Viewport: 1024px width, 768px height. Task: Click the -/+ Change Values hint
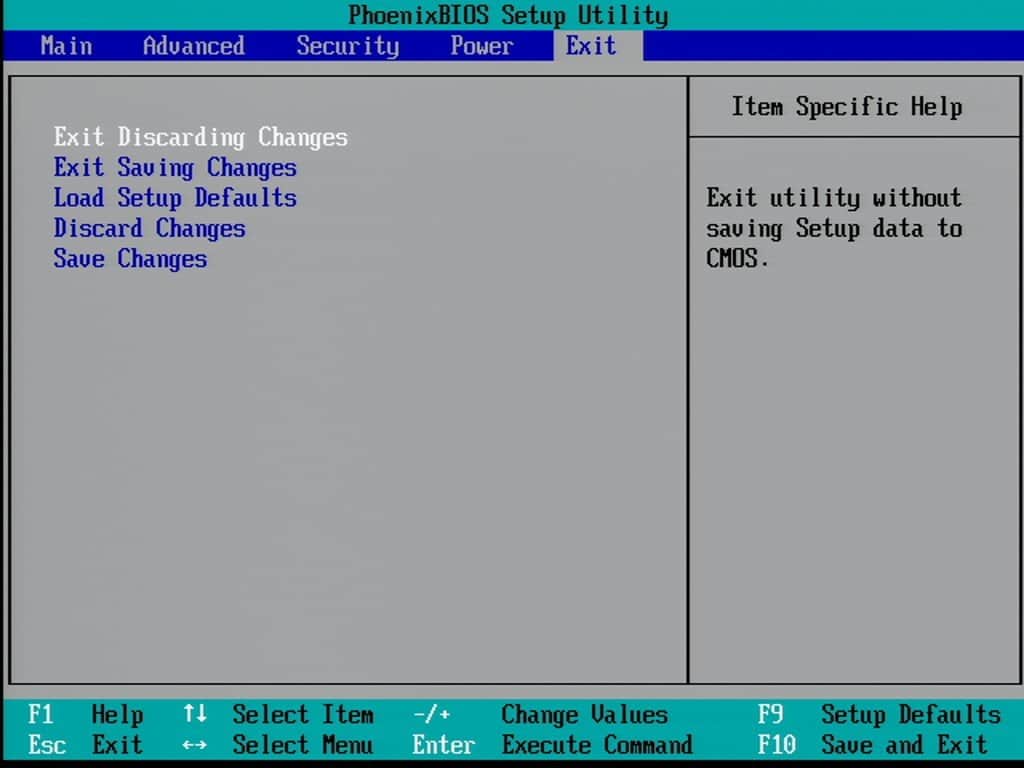540,714
